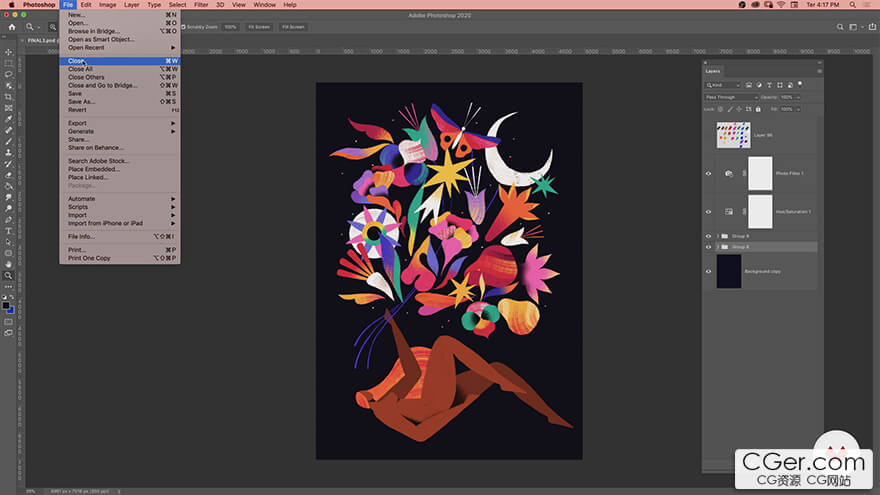The height and width of the screenshot is (495, 880).
Task: Toggle the layer filter on/off switch
Action: tap(800, 85)
